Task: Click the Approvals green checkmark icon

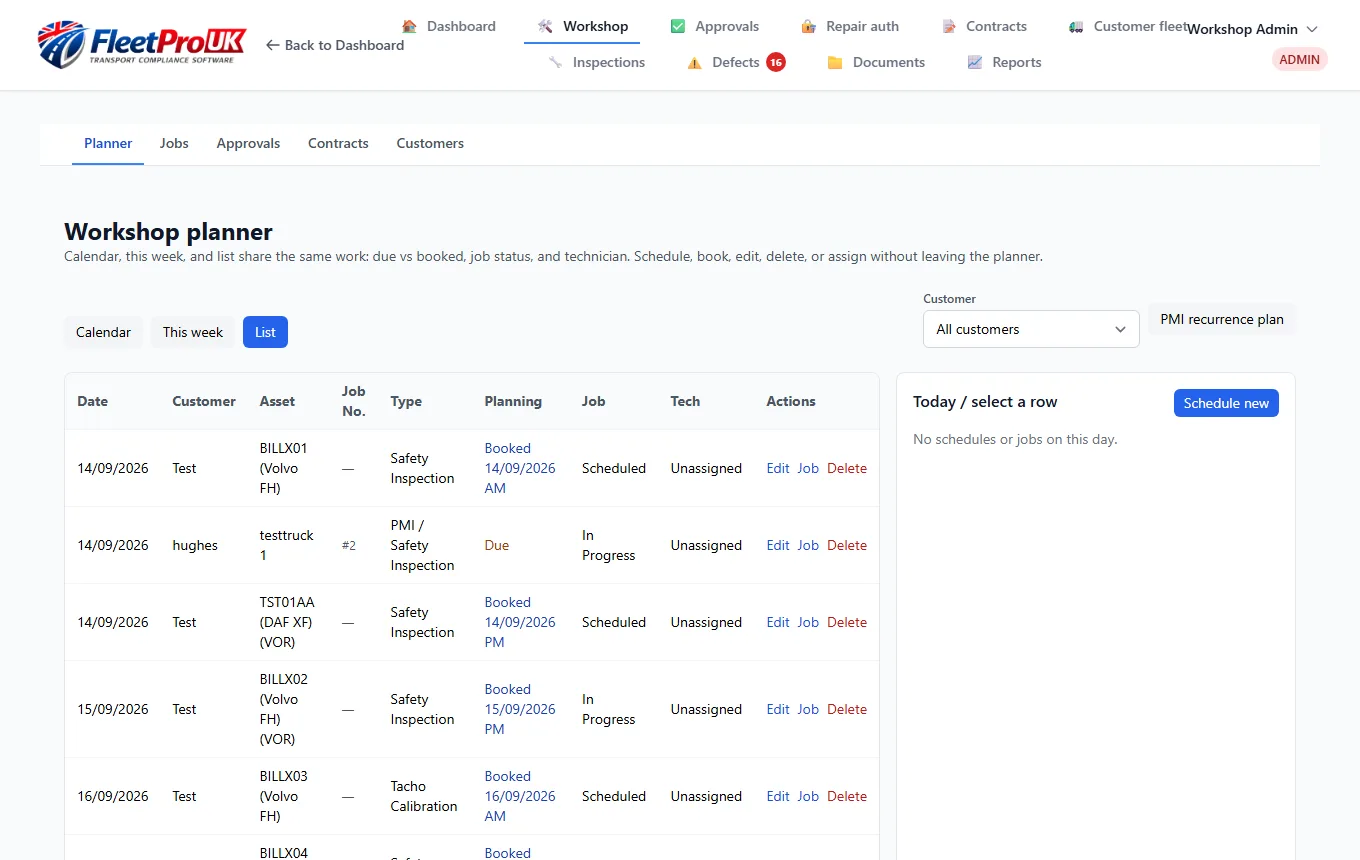Action: (x=678, y=26)
